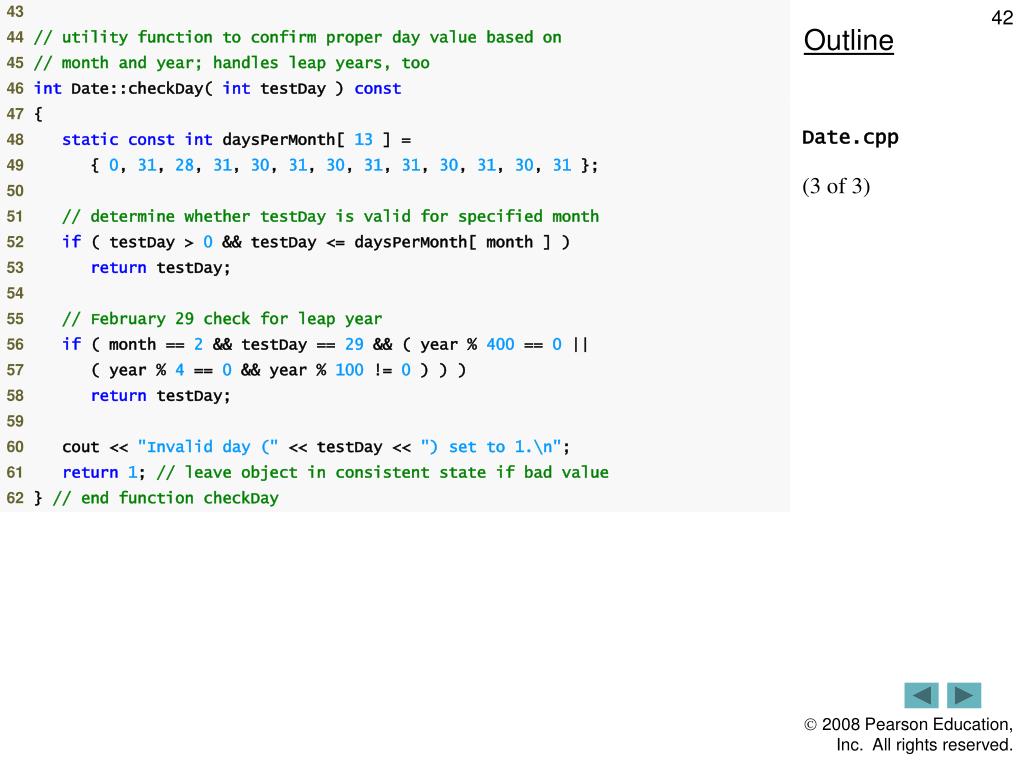Click 'int Date::checkDay( int testDay ) const' line
This screenshot has width=1024, height=768.
[x=217, y=88]
